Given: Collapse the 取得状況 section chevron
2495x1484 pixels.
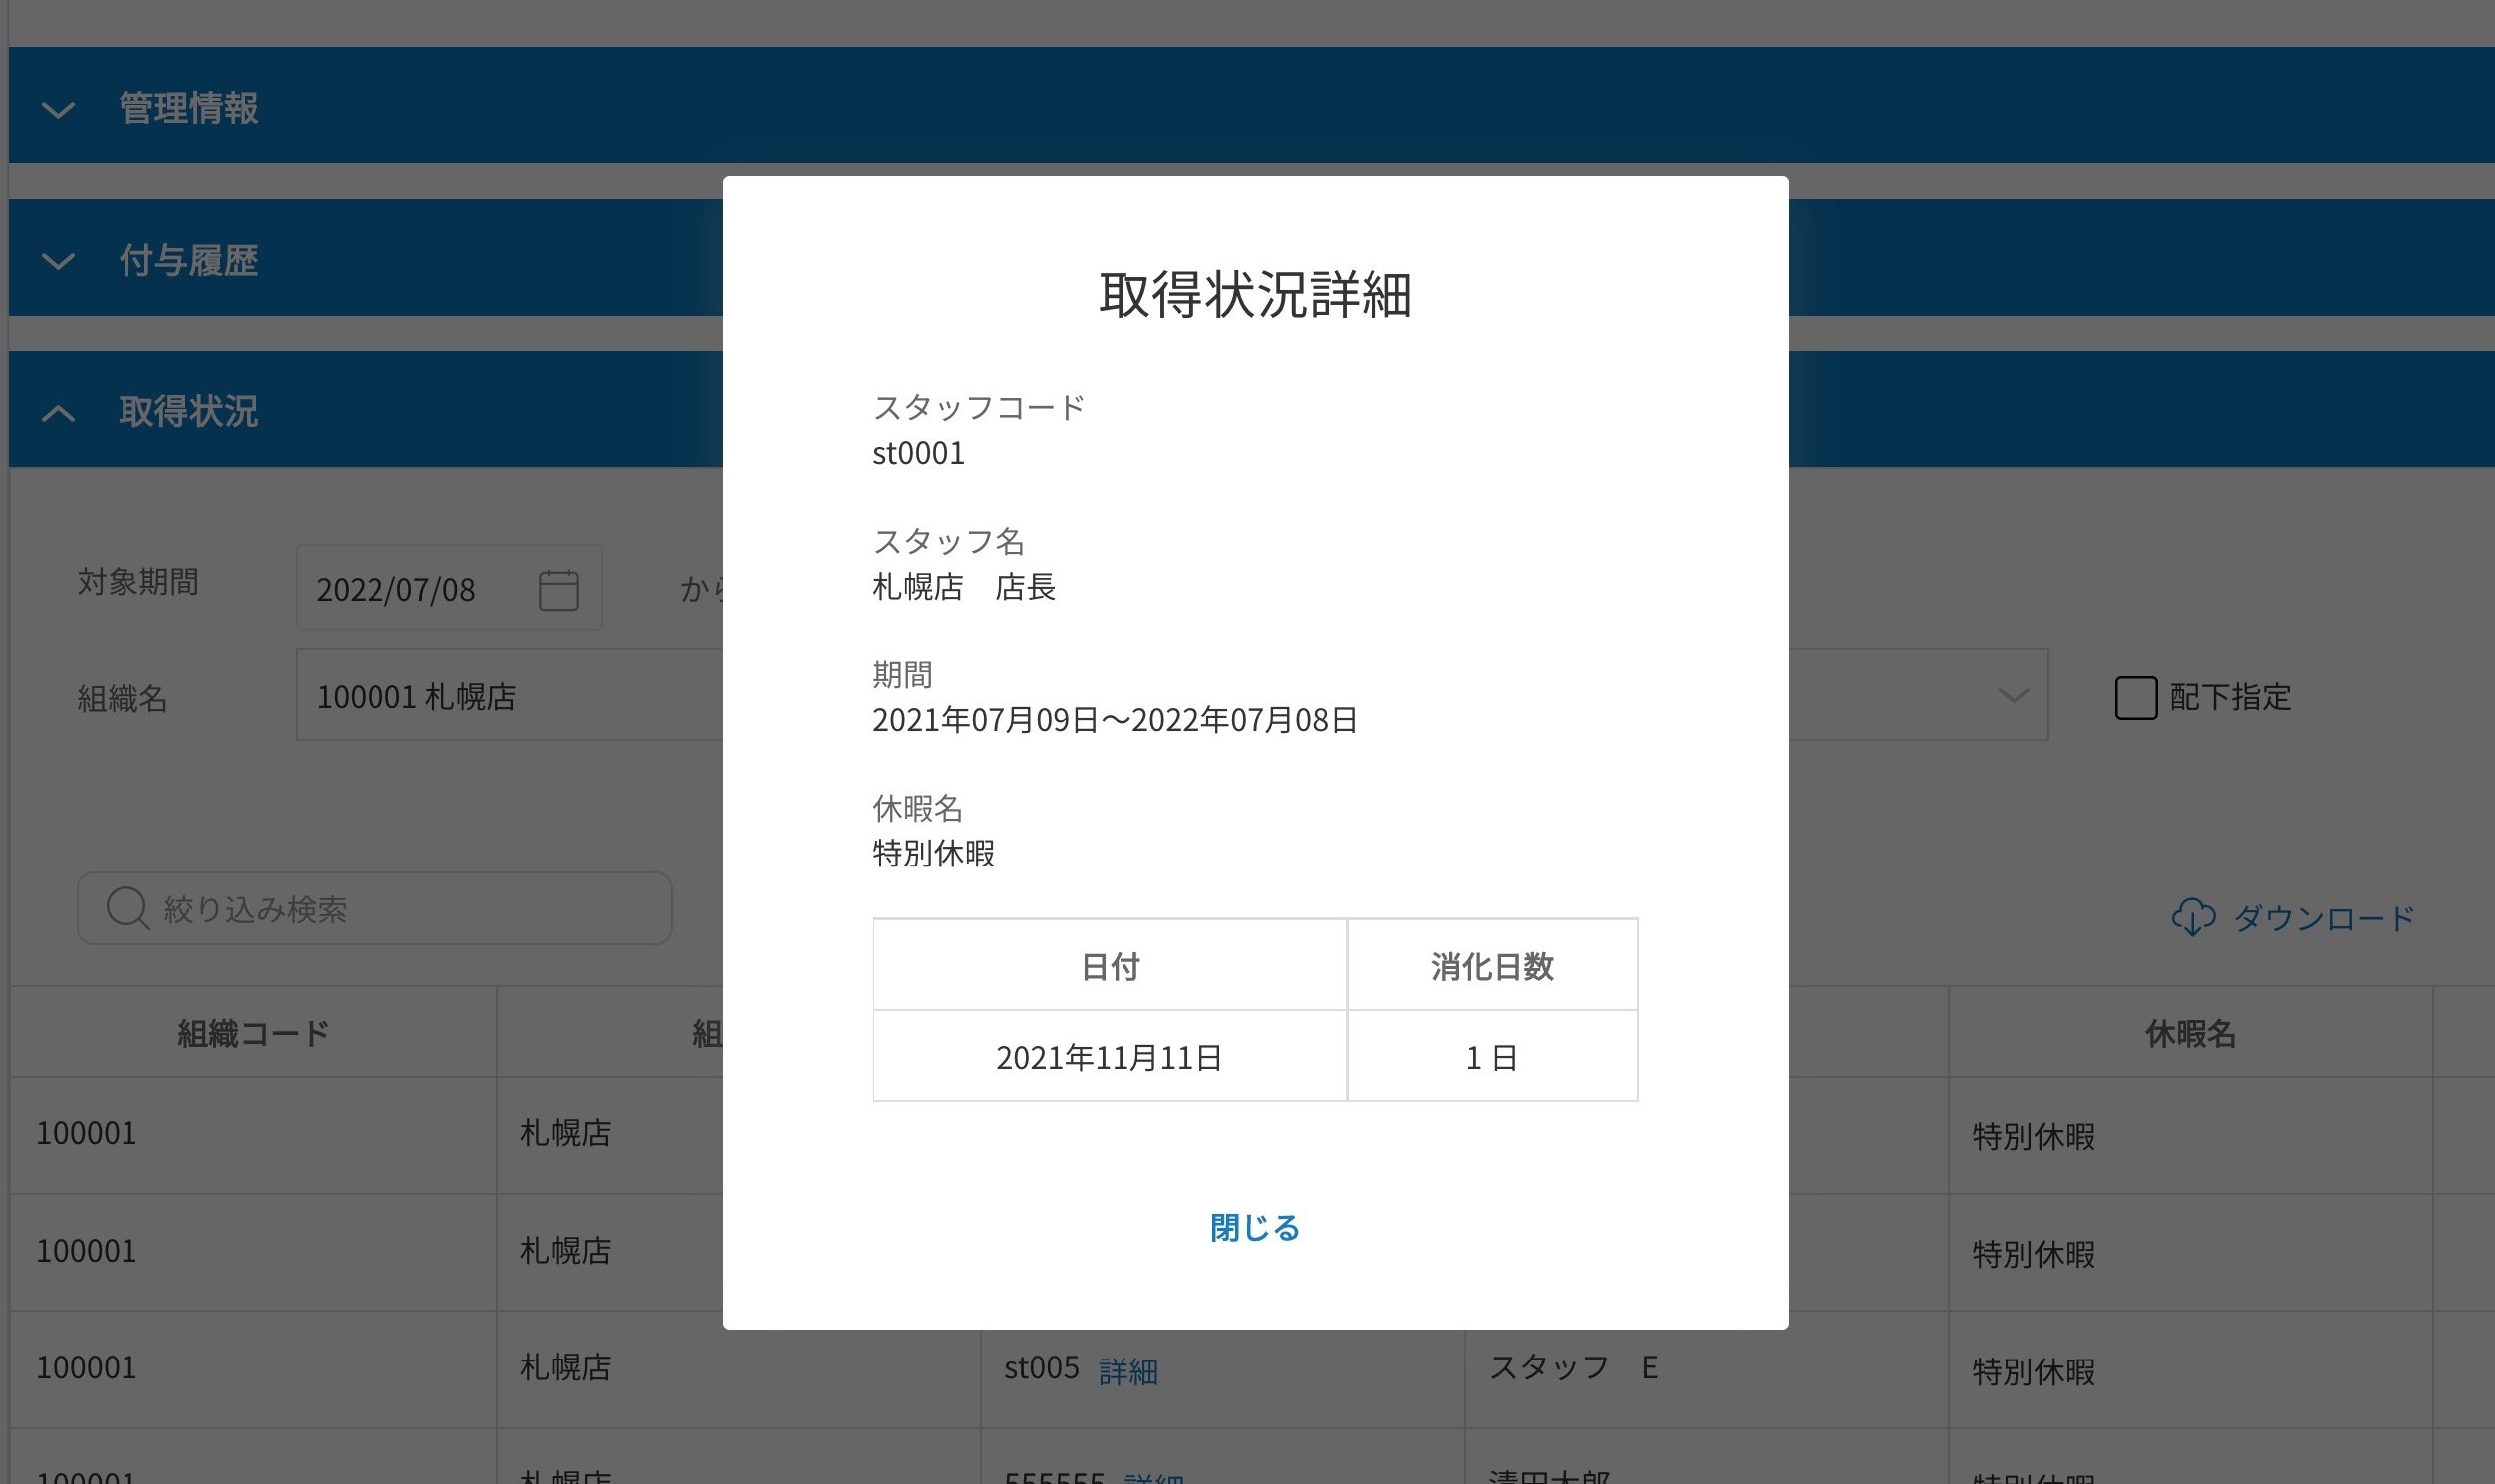Looking at the screenshot, I should tap(58, 413).
